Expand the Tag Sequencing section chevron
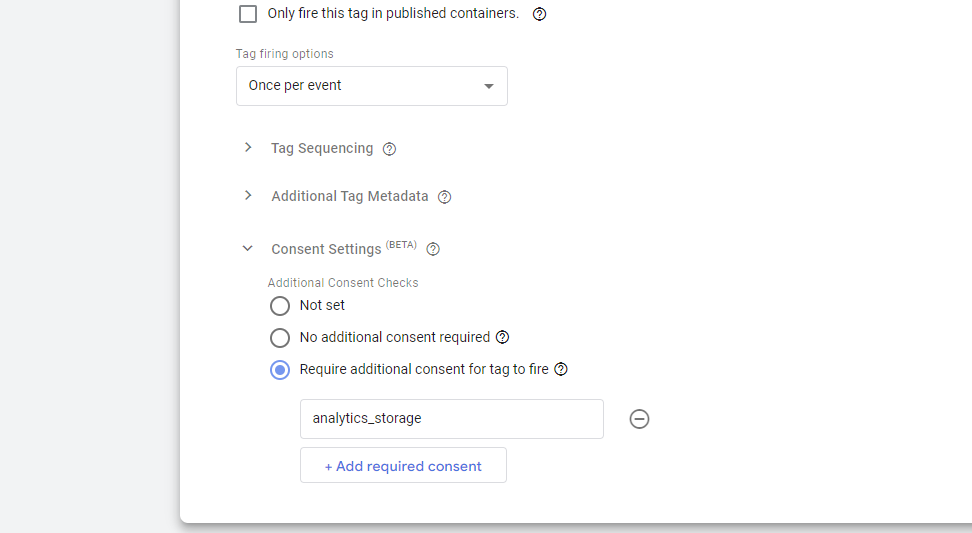This screenshot has width=972, height=533. click(248, 148)
